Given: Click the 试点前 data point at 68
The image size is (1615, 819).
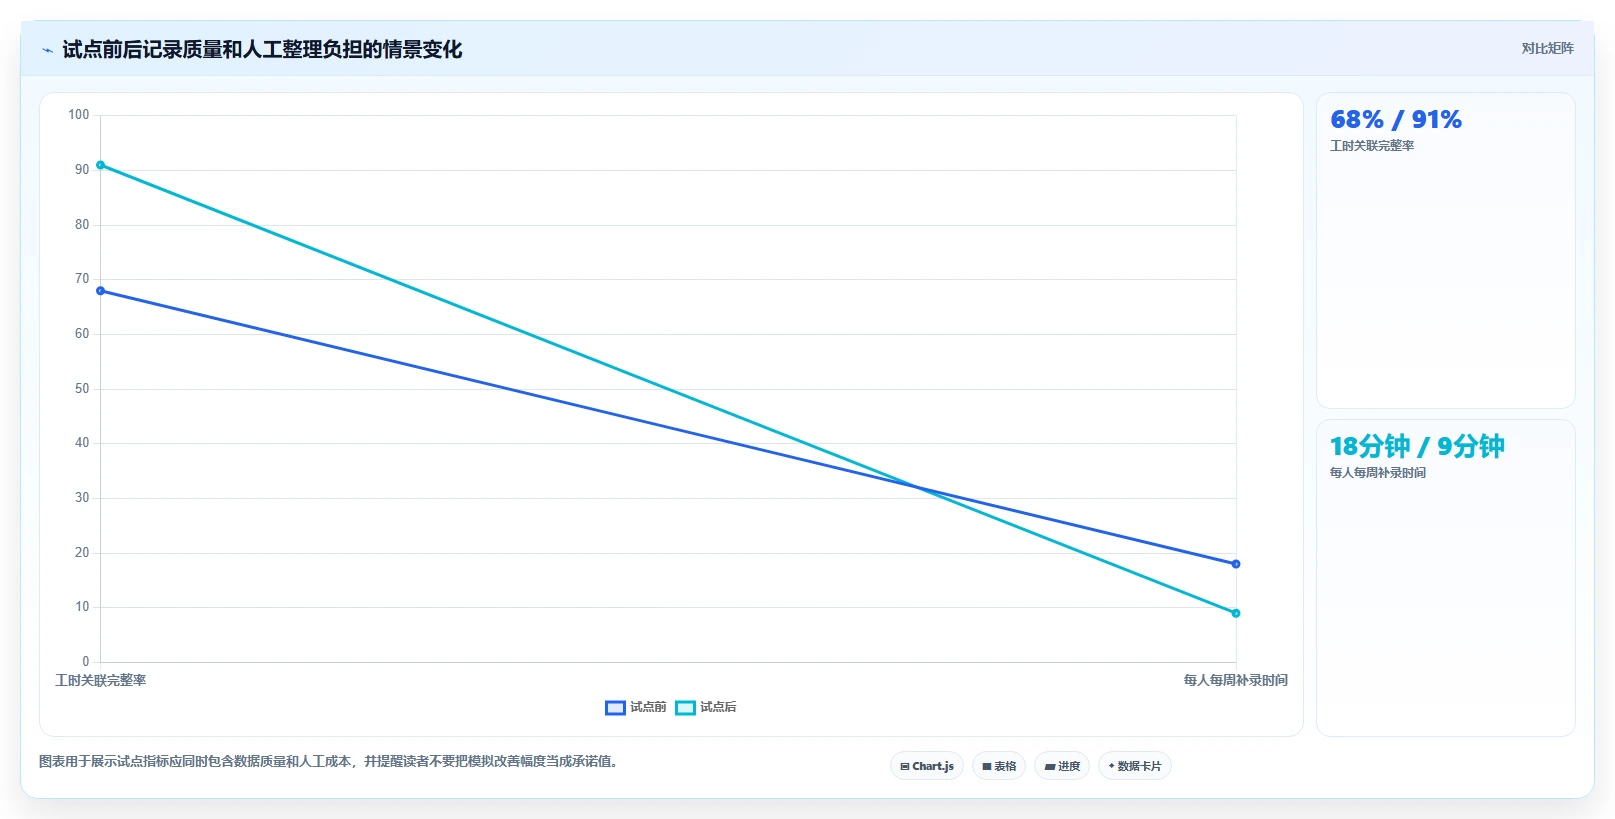Looking at the screenshot, I should point(100,291).
